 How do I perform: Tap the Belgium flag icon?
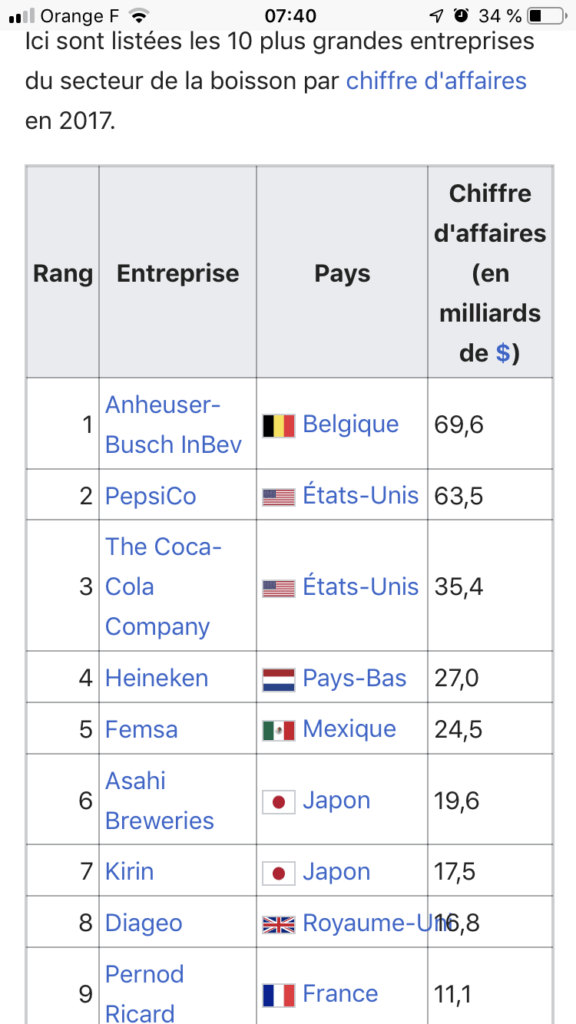point(279,426)
